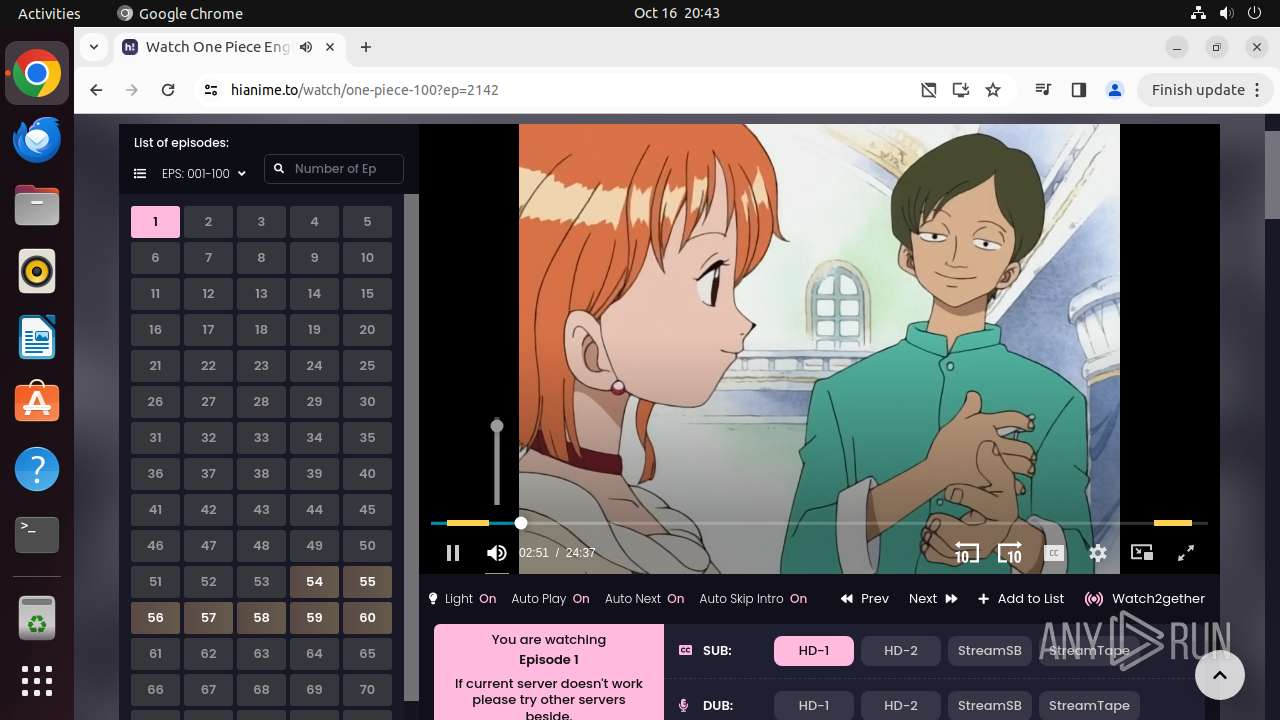
Task: Click the install app icon in the address bar
Action: pos(961,90)
